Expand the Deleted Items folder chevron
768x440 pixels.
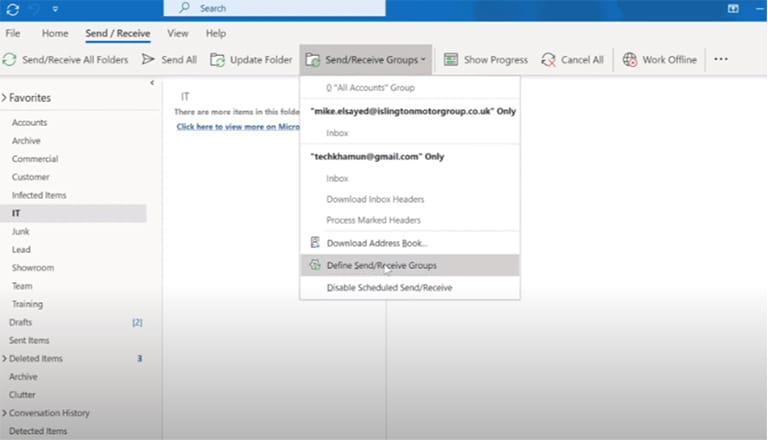pos(4,358)
